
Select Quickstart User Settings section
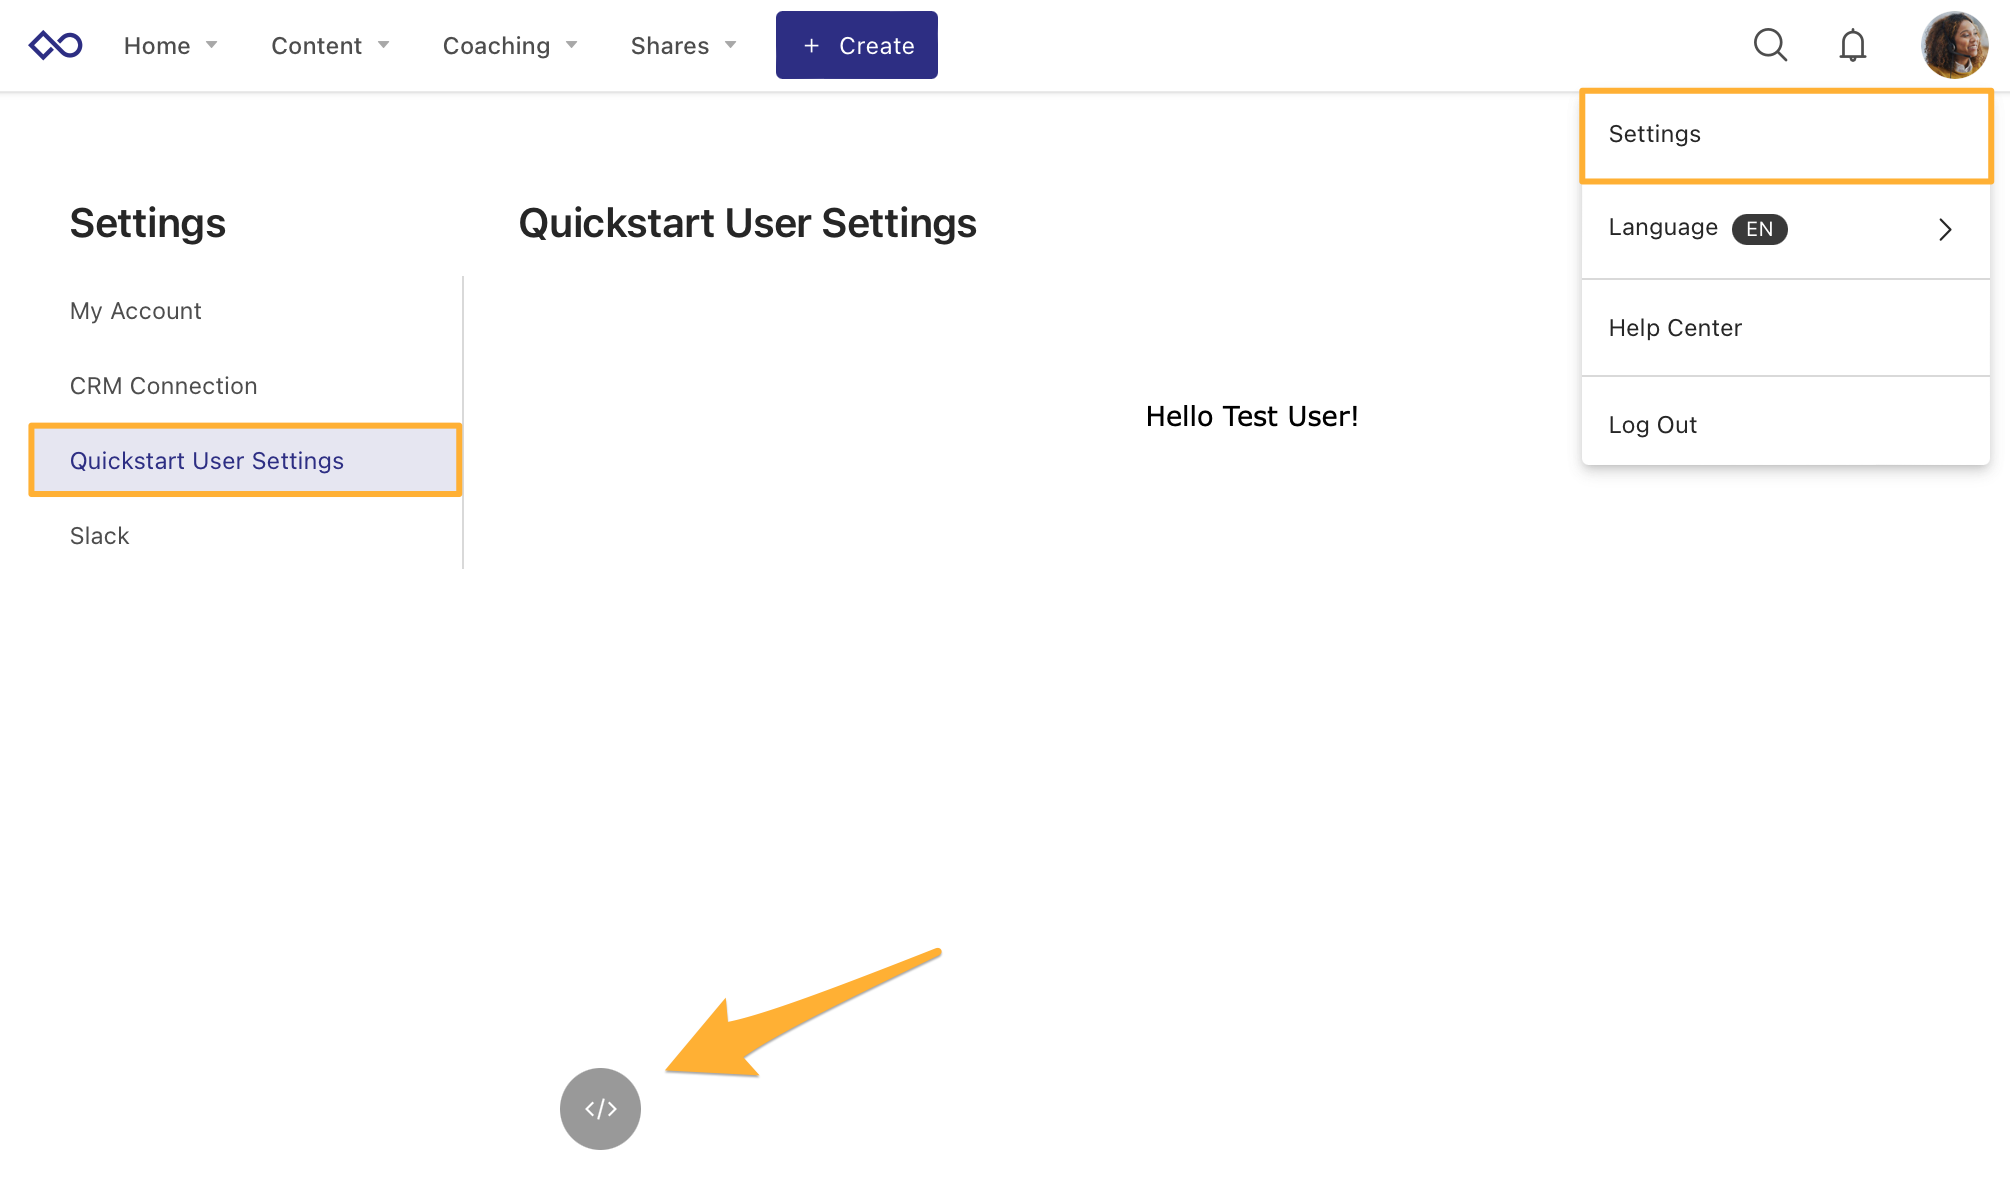coord(244,460)
